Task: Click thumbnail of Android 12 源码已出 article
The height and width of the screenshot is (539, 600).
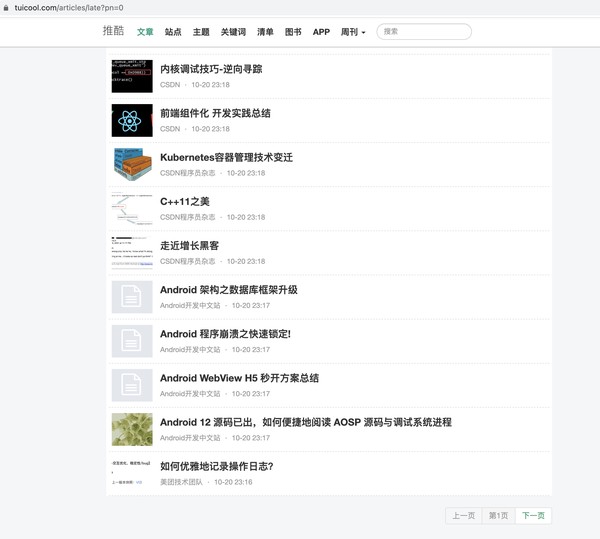Action: [132, 429]
